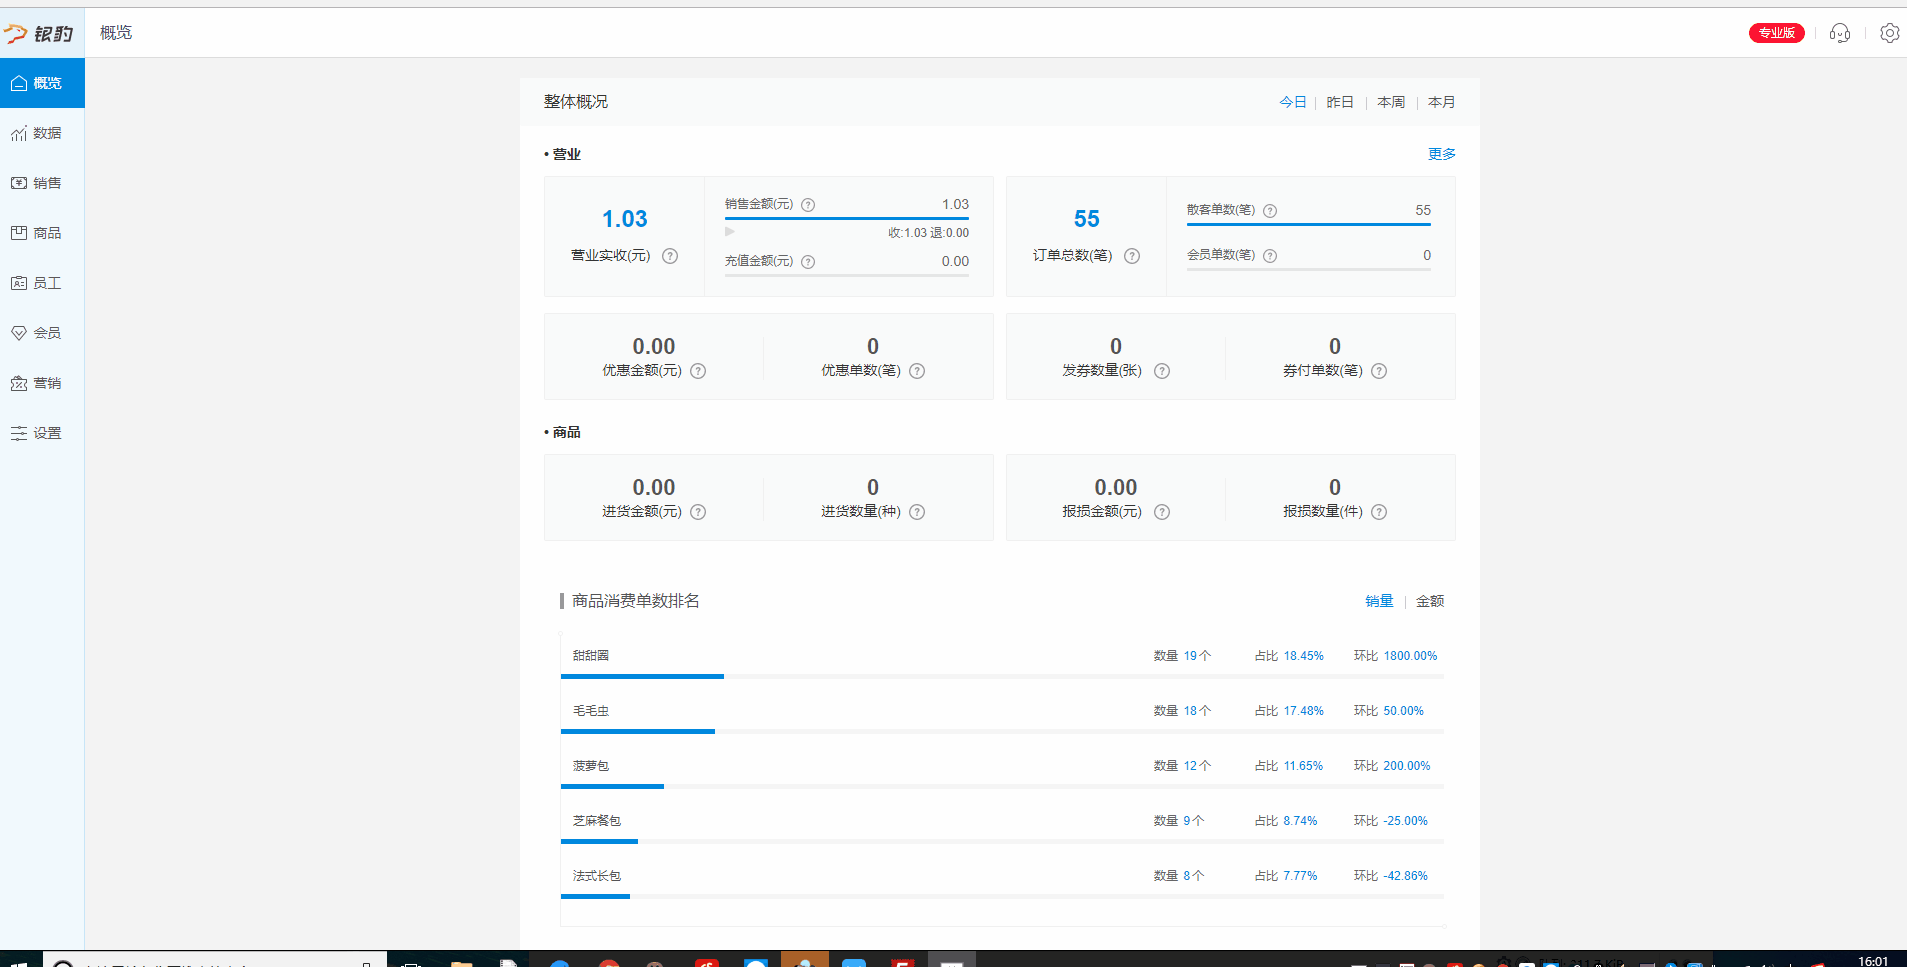This screenshot has width=1907, height=967.
Task: Open the 员工 staff sidebar item
Action: click(x=42, y=283)
